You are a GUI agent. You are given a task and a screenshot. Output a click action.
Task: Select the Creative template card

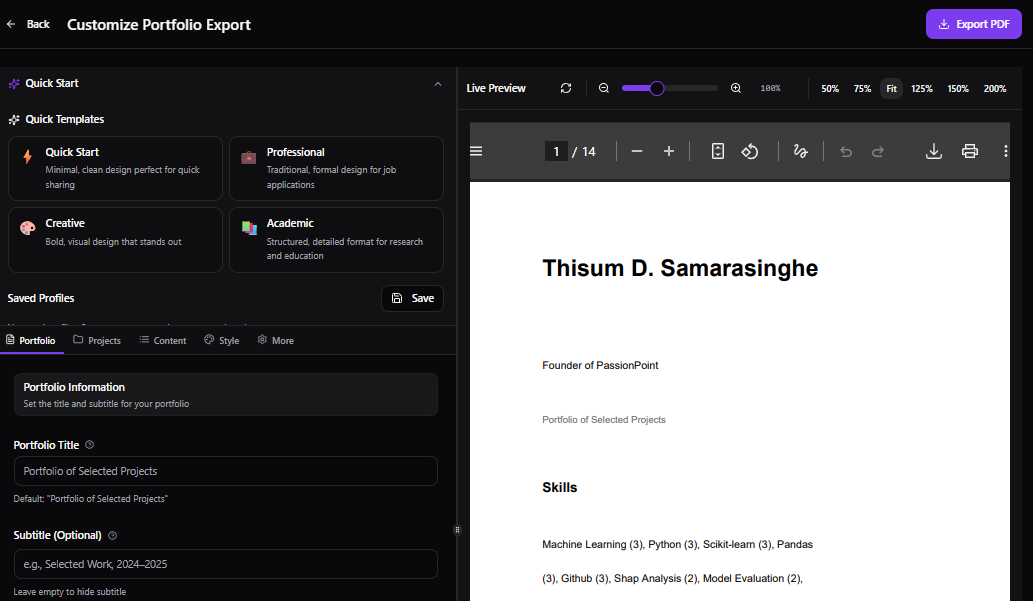(115, 240)
